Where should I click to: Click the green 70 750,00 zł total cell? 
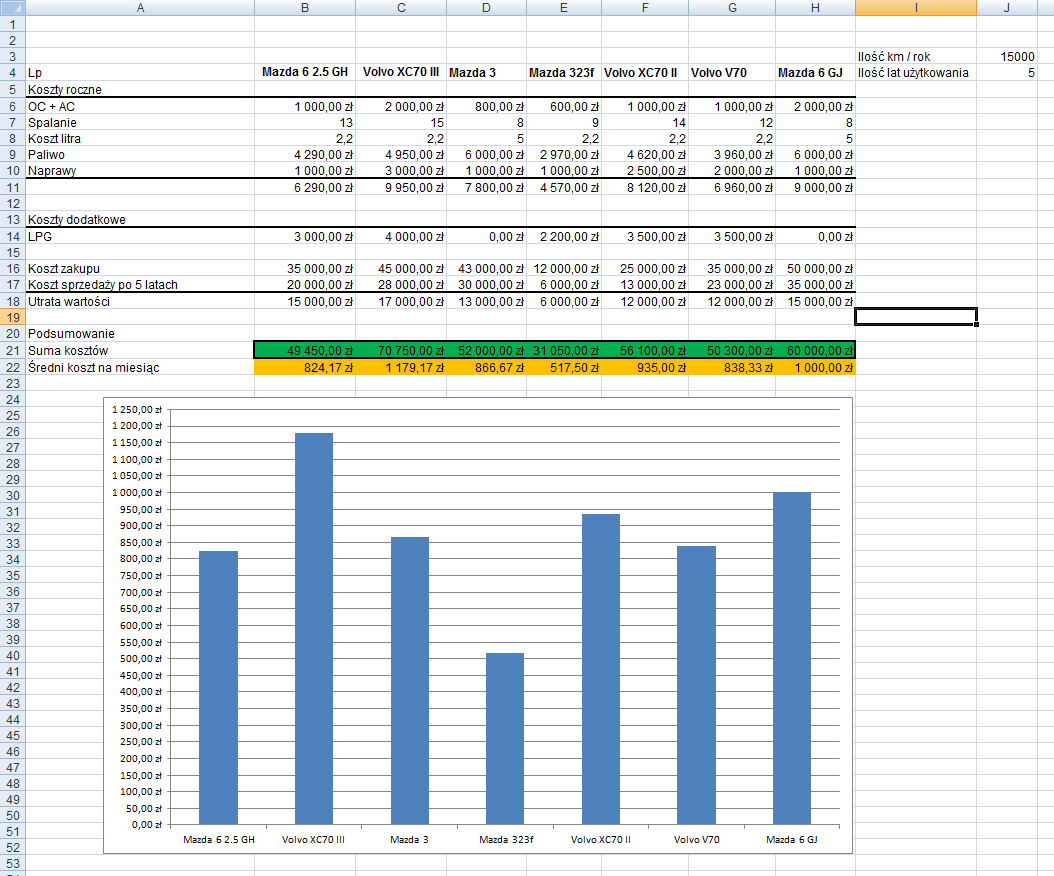point(400,350)
